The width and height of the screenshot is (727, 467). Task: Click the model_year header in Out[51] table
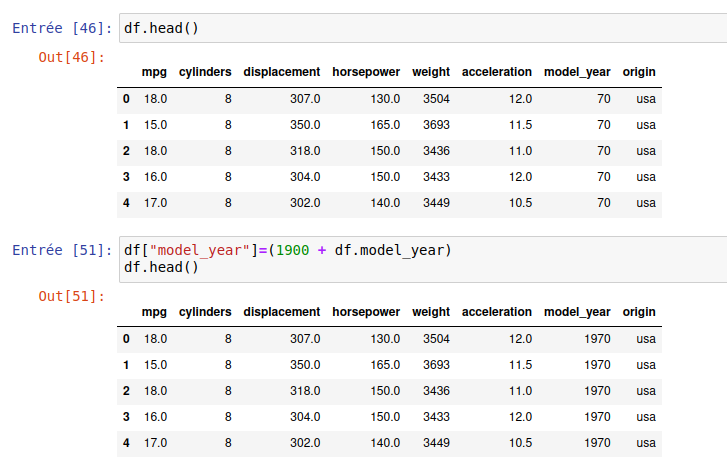pyautogui.click(x=577, y=312)
